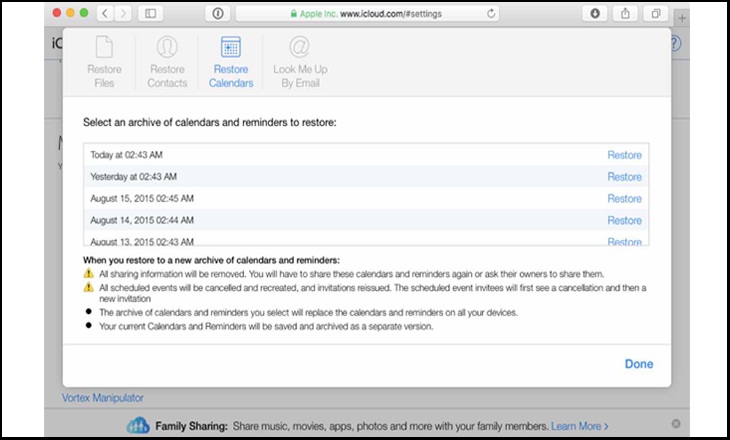Open iCloud help question mark
730x440 pixels.
[x=676, y=44]
